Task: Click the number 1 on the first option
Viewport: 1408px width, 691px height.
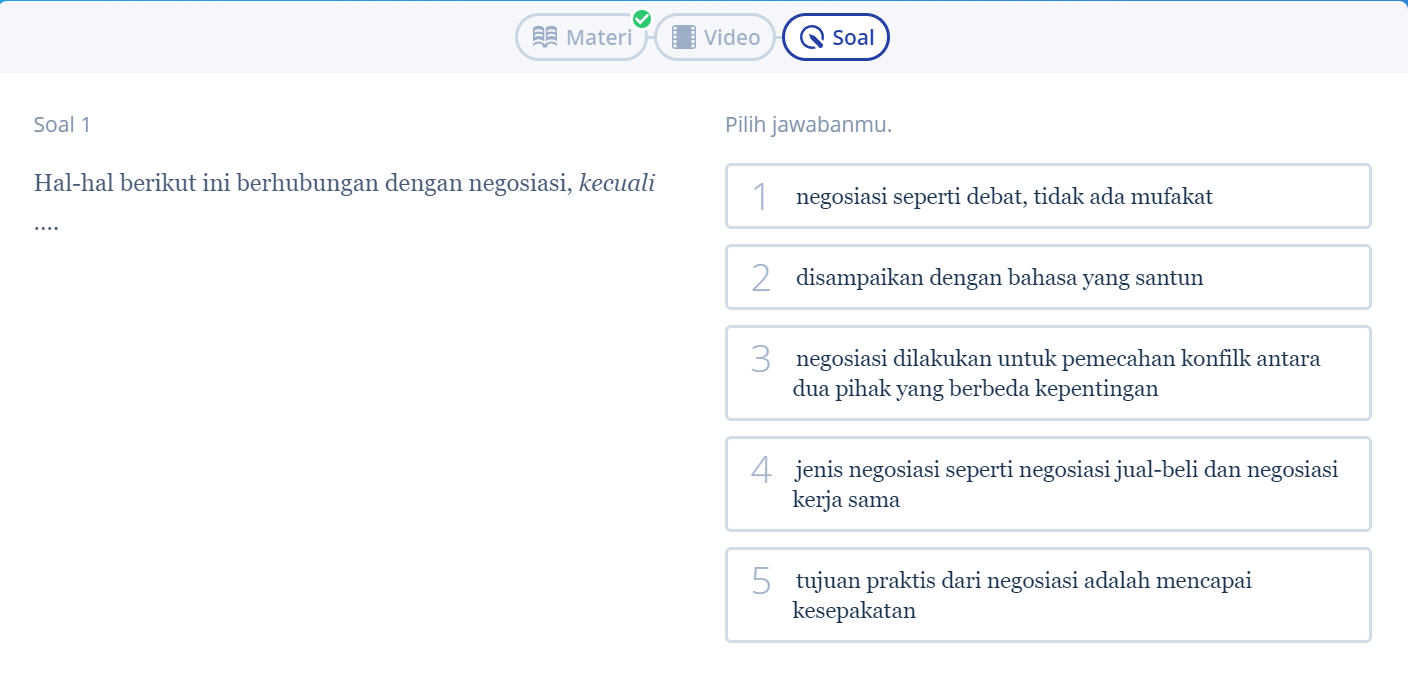Action: point(761,197)
